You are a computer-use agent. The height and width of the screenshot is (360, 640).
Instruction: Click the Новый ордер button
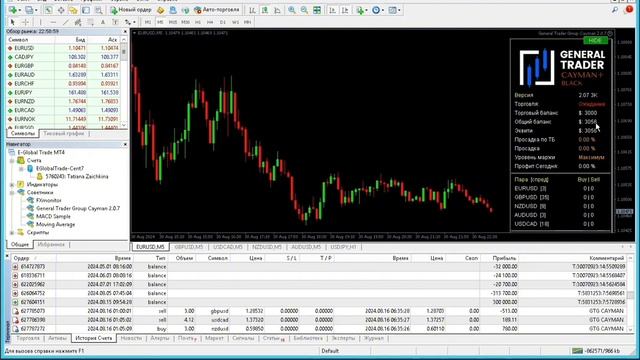[x=131, y=10]
